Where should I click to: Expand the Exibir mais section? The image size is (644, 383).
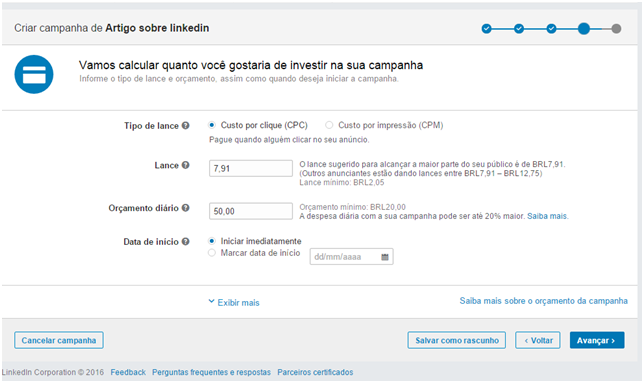tap(234, 303)
